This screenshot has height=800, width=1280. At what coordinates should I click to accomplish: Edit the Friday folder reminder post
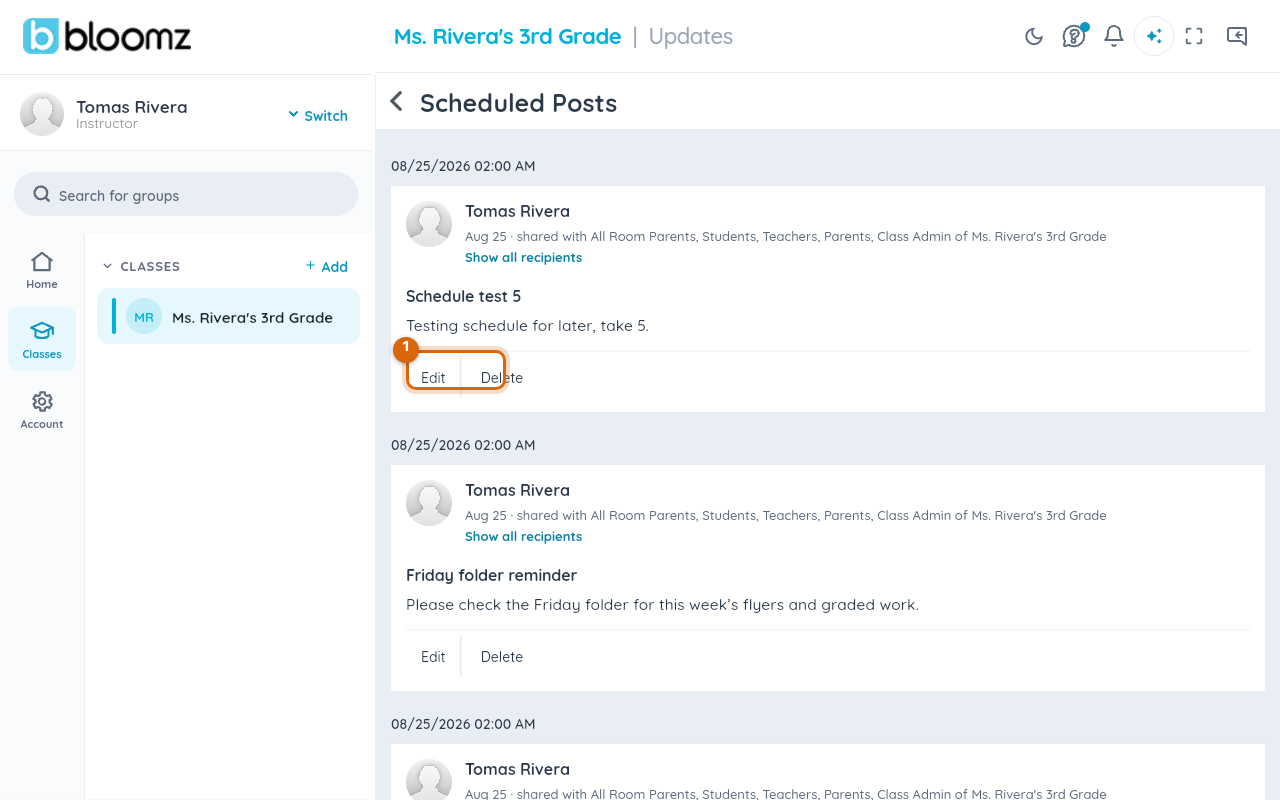pyautogui.click(x=433, y=656)
